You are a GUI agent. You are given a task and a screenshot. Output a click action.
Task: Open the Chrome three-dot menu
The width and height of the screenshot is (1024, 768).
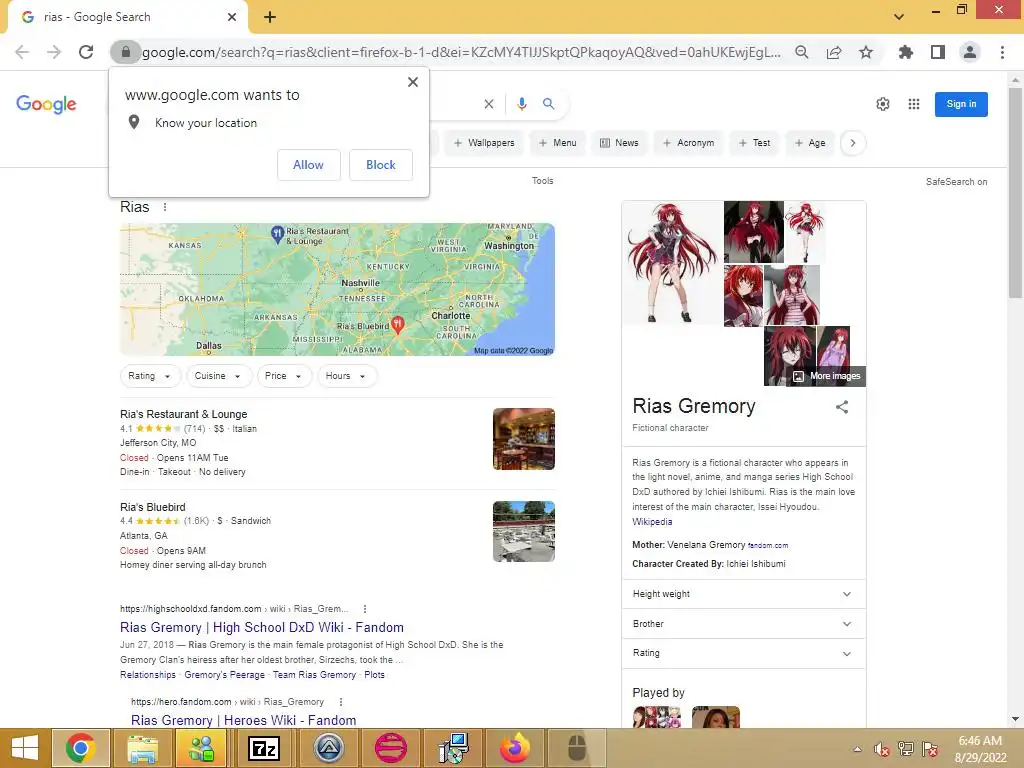click(x=1002, y=52)
